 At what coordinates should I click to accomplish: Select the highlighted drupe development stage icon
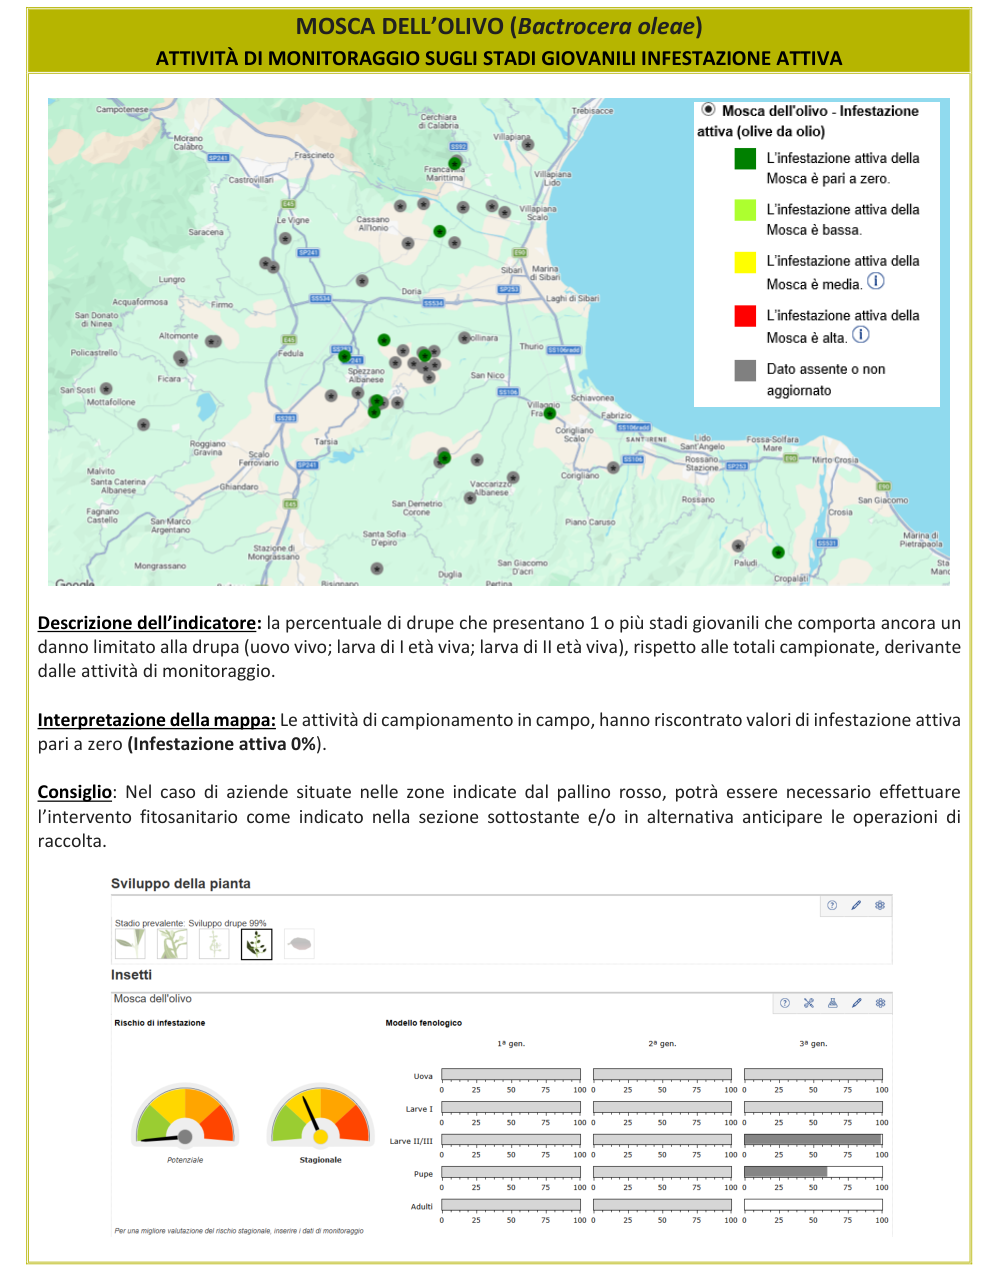pyautogui.click(x=256, y=943)
